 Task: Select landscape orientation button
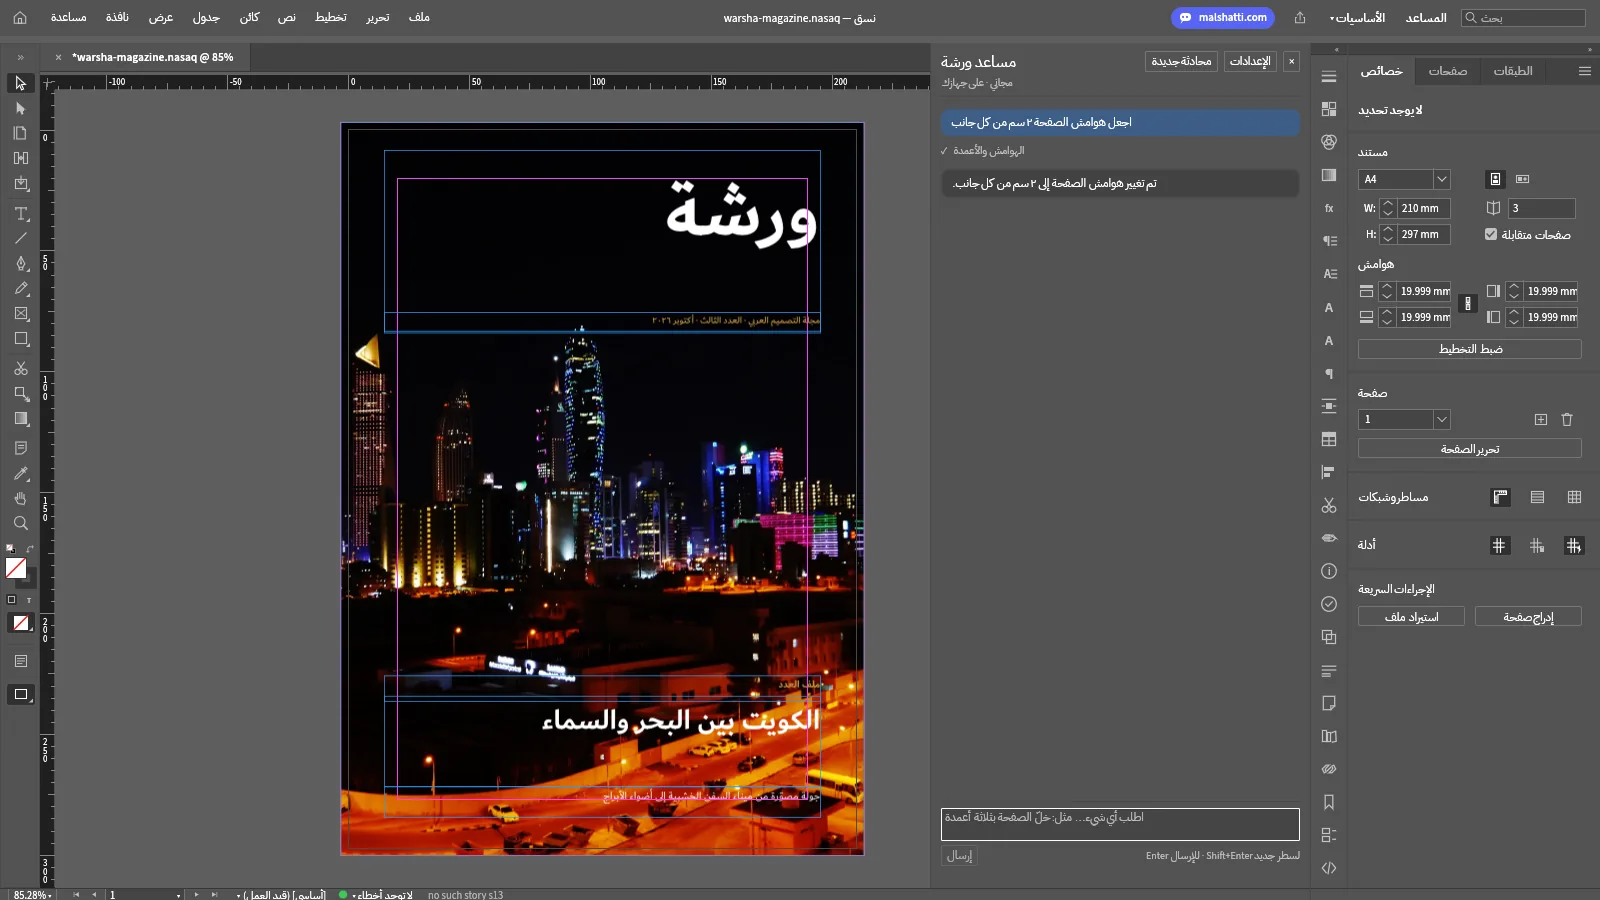(x=1523, y=179)
